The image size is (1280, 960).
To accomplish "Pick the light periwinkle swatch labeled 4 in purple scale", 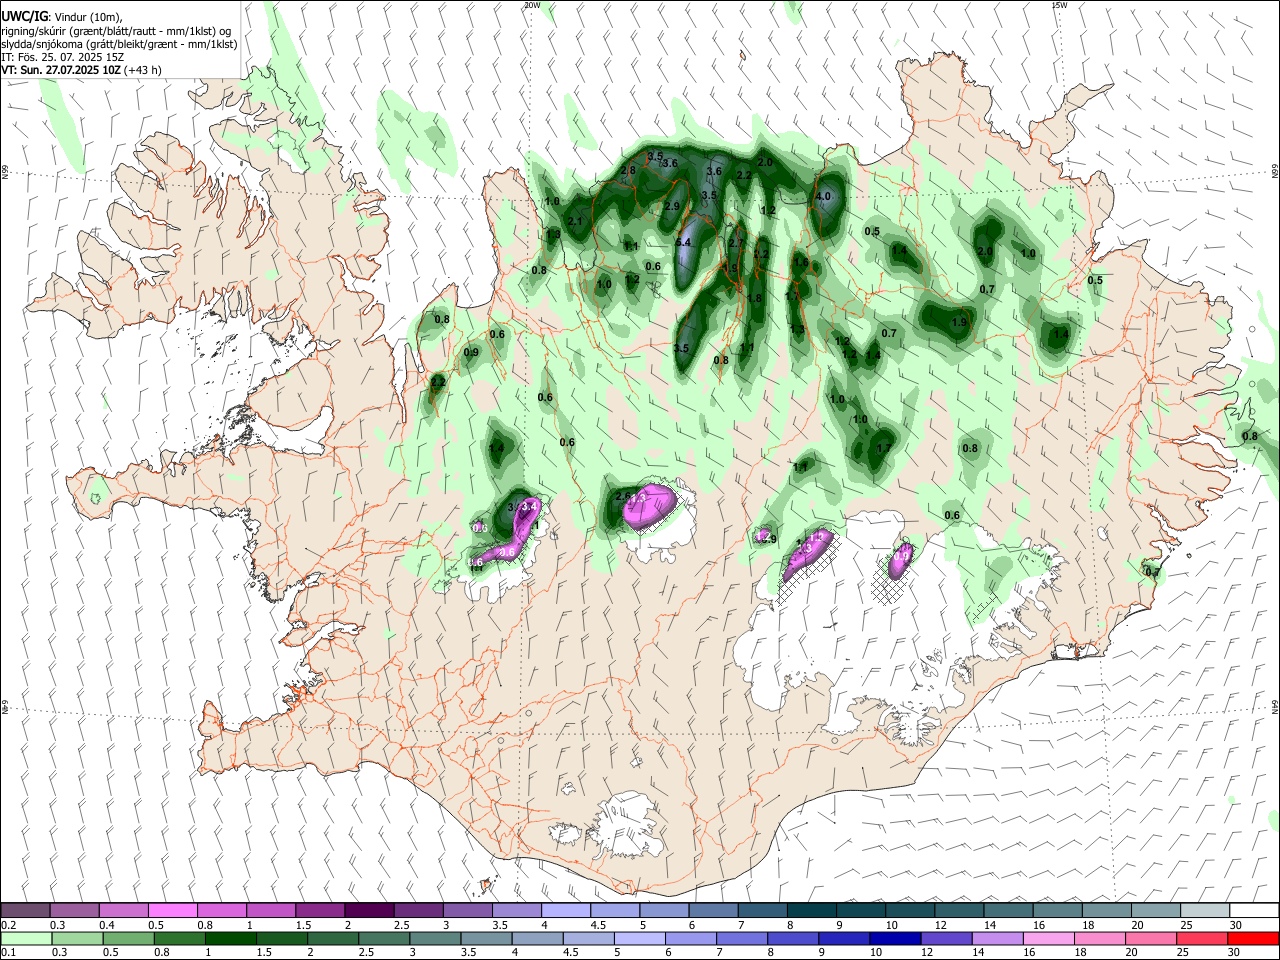I will [565, 910].
